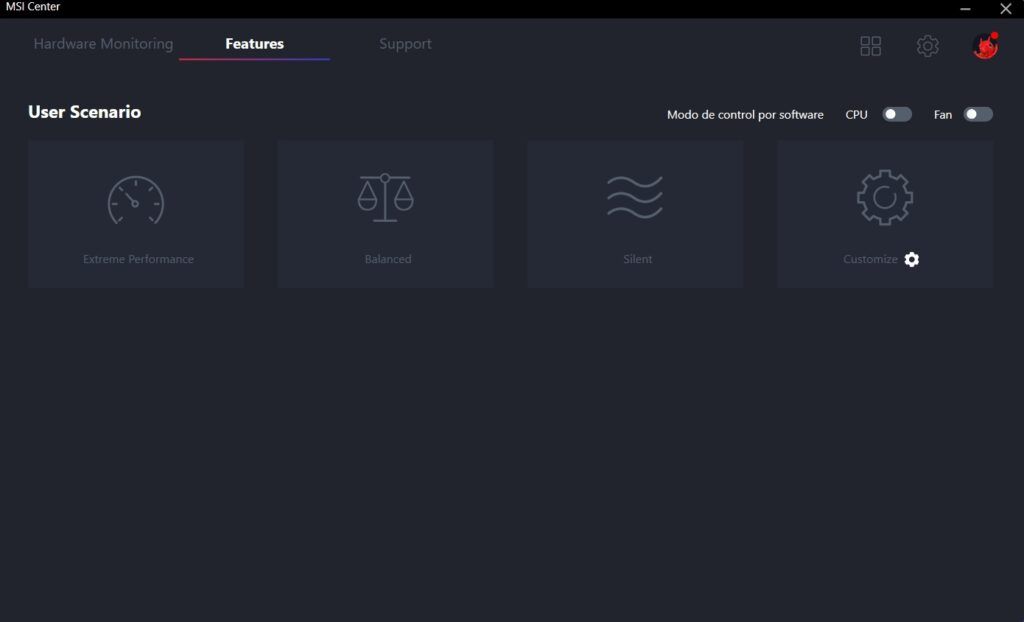1024x622 pixels.
Task: Toggle the Fan software control switch
Action: point(978,114)
